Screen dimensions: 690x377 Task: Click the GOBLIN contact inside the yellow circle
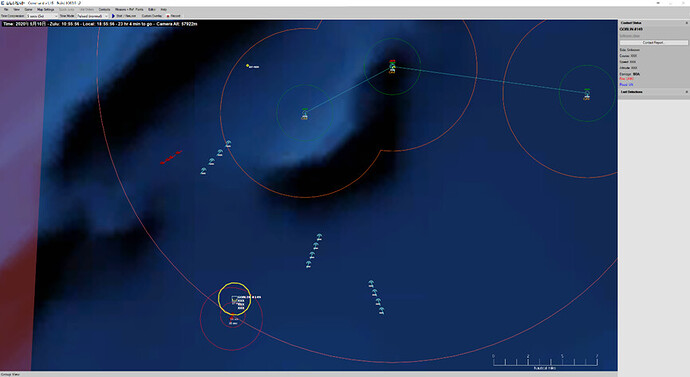coord(235,300)
